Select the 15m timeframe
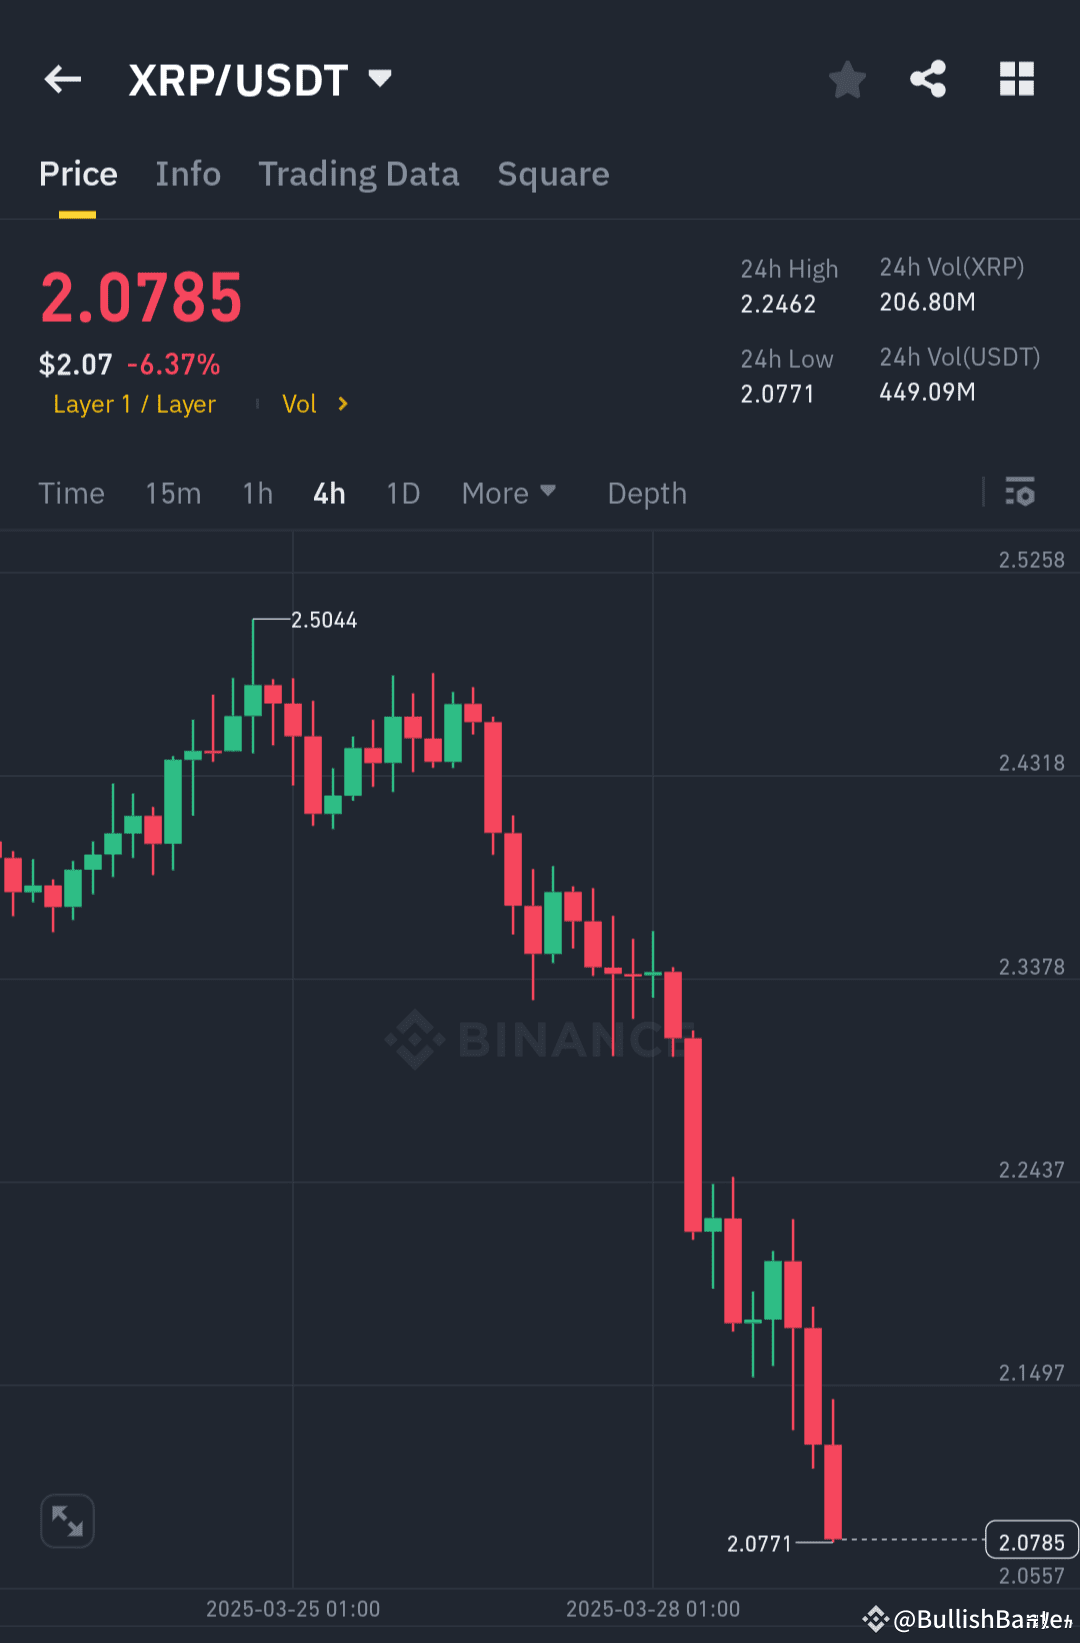The height and width of the screenshot is (1643, 1080). point(172,492)
